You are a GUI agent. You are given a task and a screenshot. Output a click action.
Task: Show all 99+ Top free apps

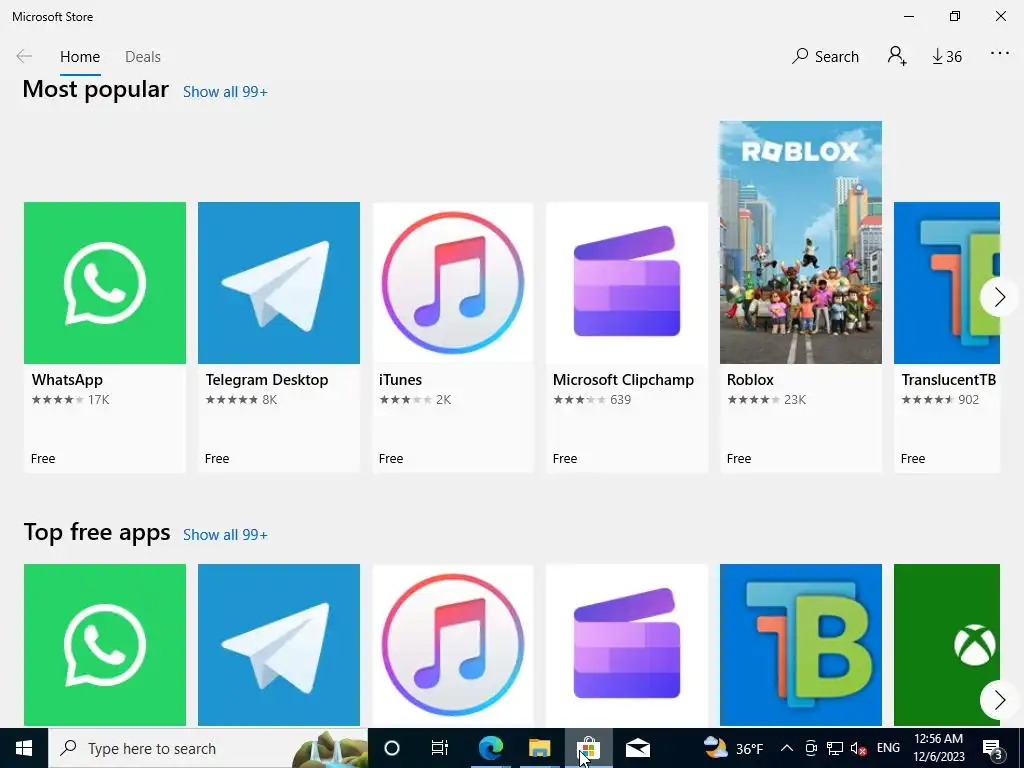click(225, 535)
